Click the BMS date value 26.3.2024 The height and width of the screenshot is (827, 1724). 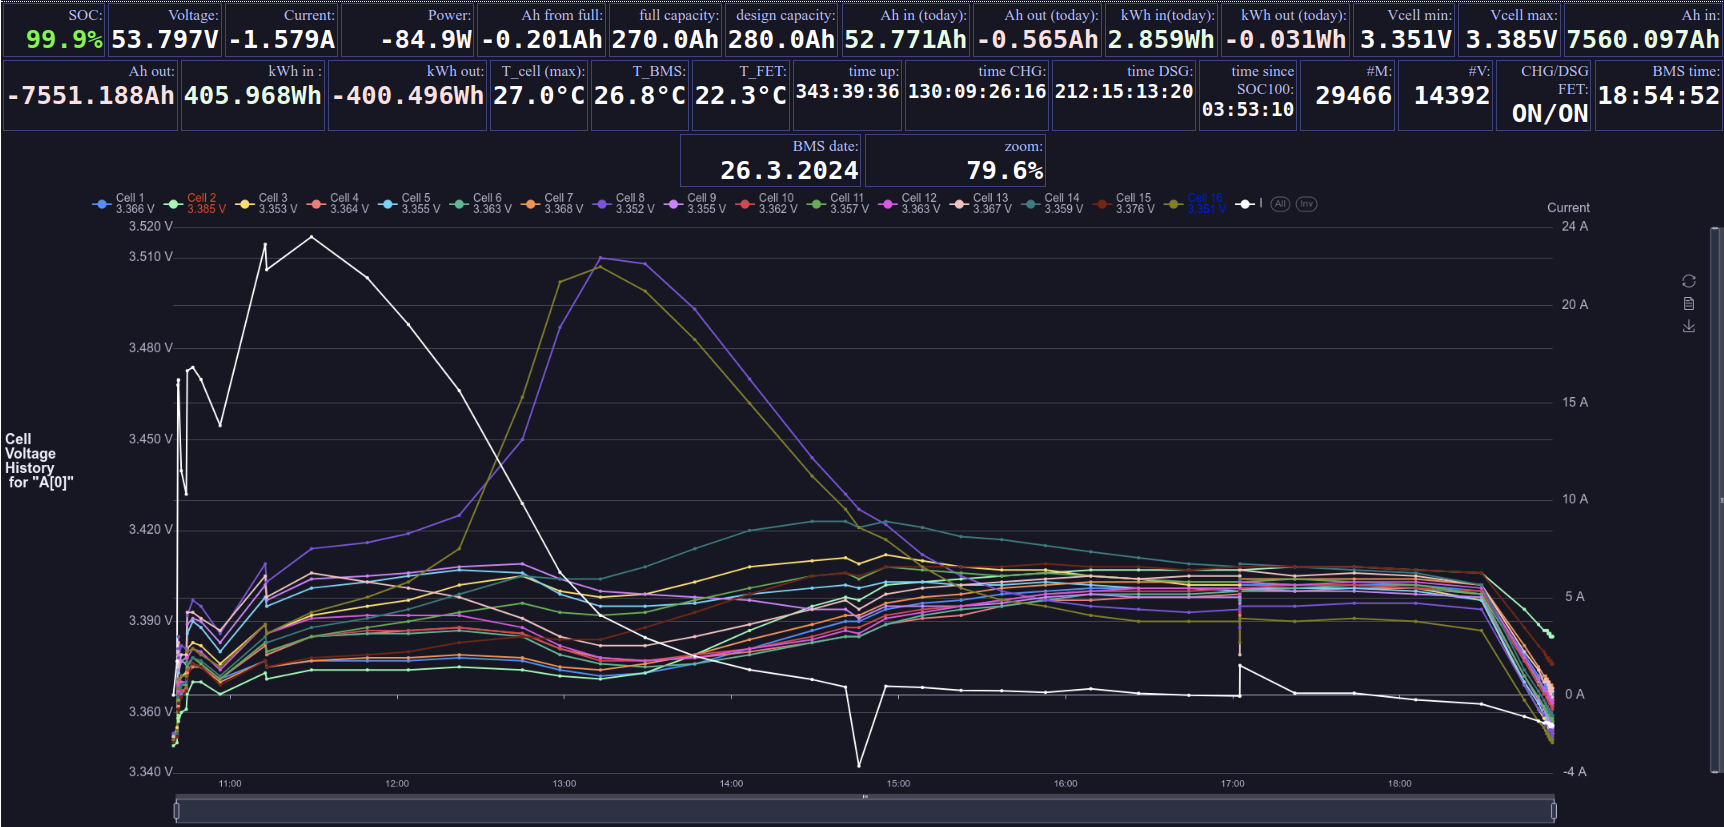[789, 170]
